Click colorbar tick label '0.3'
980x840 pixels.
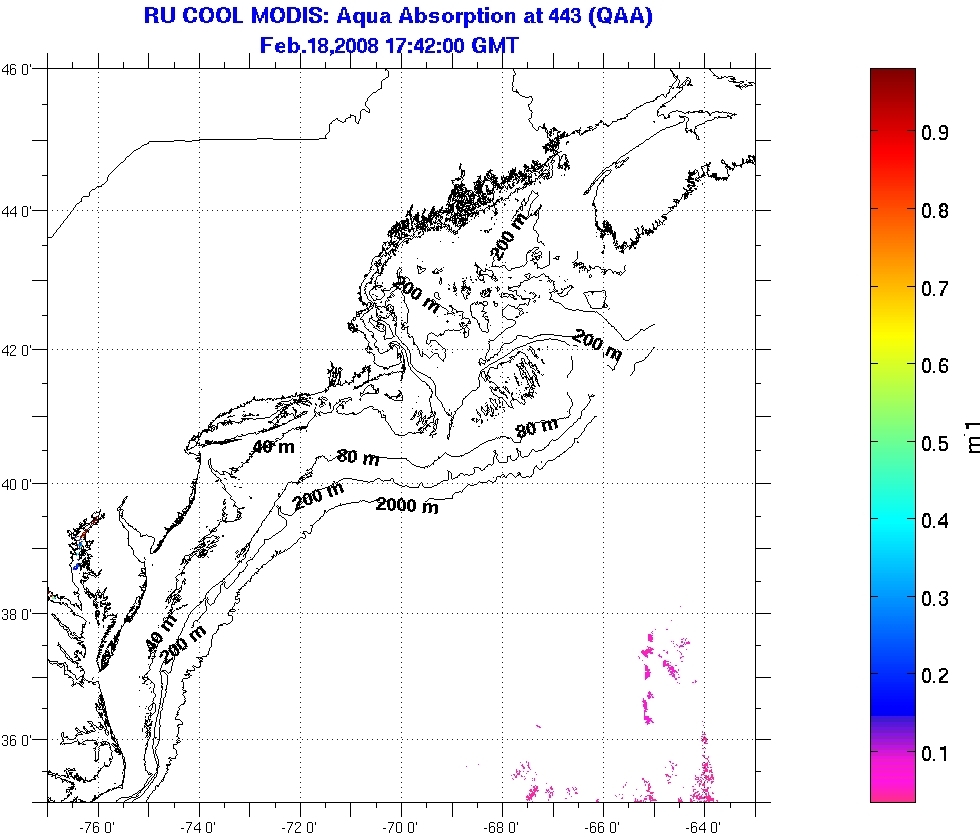(934, 599)
